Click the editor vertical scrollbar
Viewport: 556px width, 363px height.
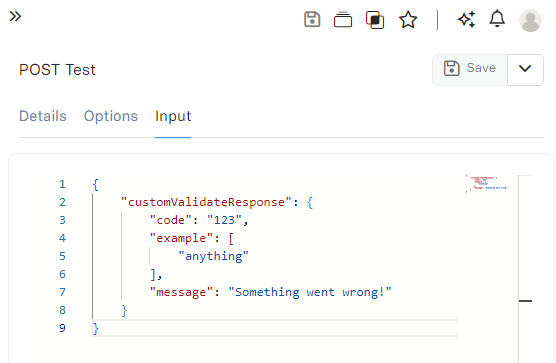click(525, 269)
